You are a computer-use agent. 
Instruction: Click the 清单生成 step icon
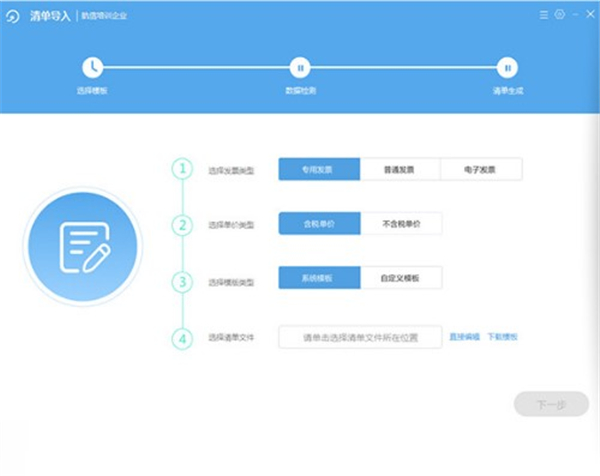tap(507, 68)
